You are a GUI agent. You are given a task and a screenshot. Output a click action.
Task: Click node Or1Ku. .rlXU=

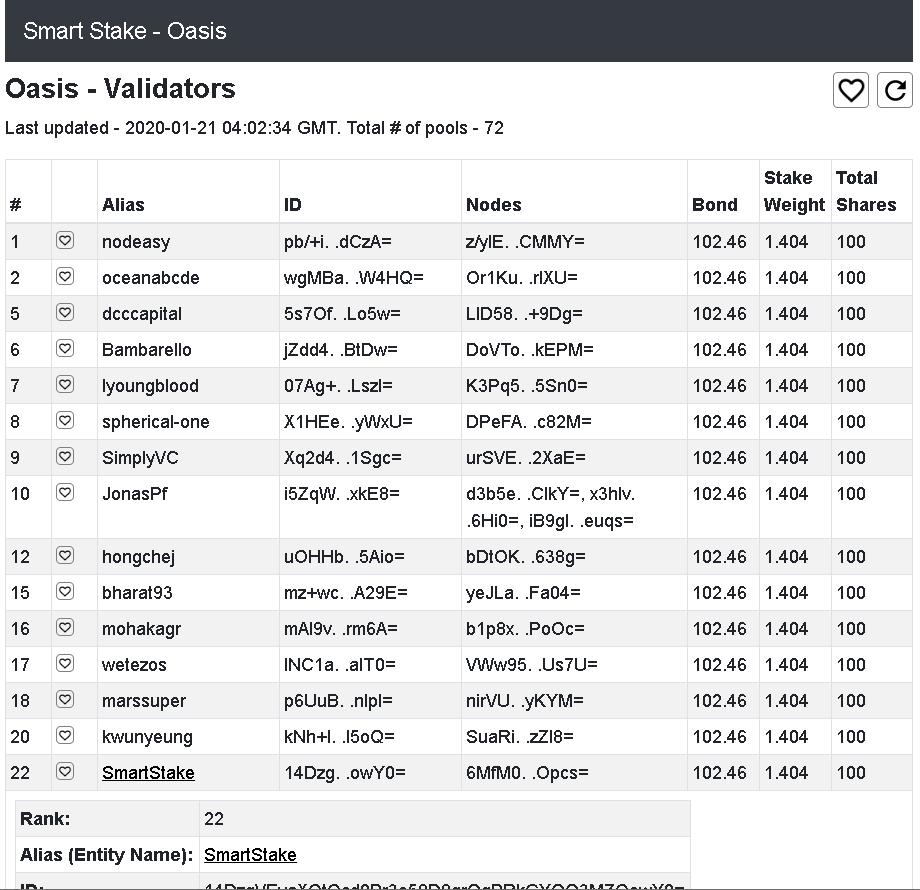(522, 278)
